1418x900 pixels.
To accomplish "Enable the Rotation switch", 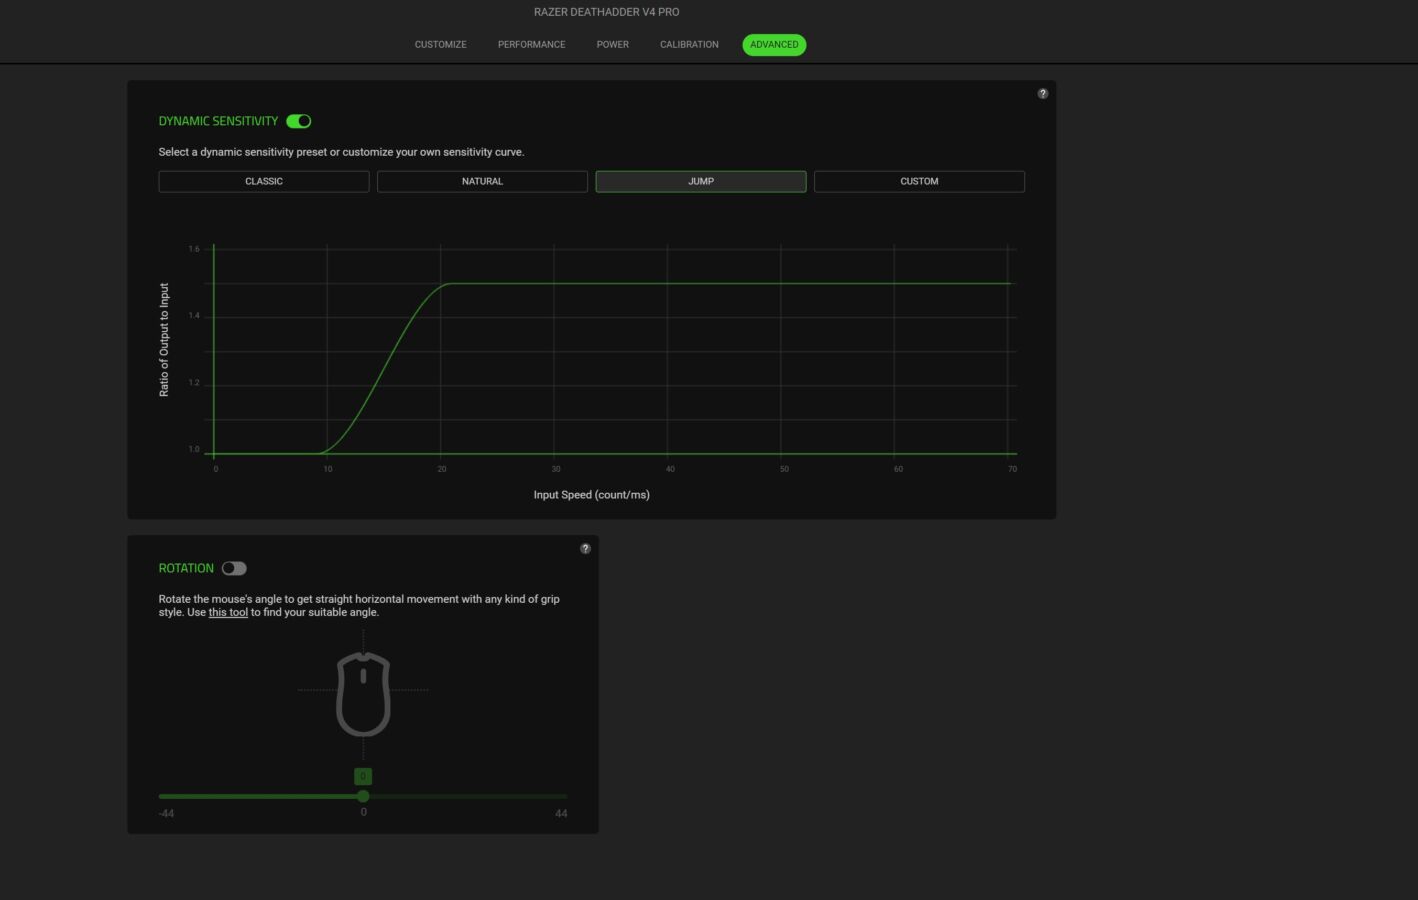I will coord(234,568).
